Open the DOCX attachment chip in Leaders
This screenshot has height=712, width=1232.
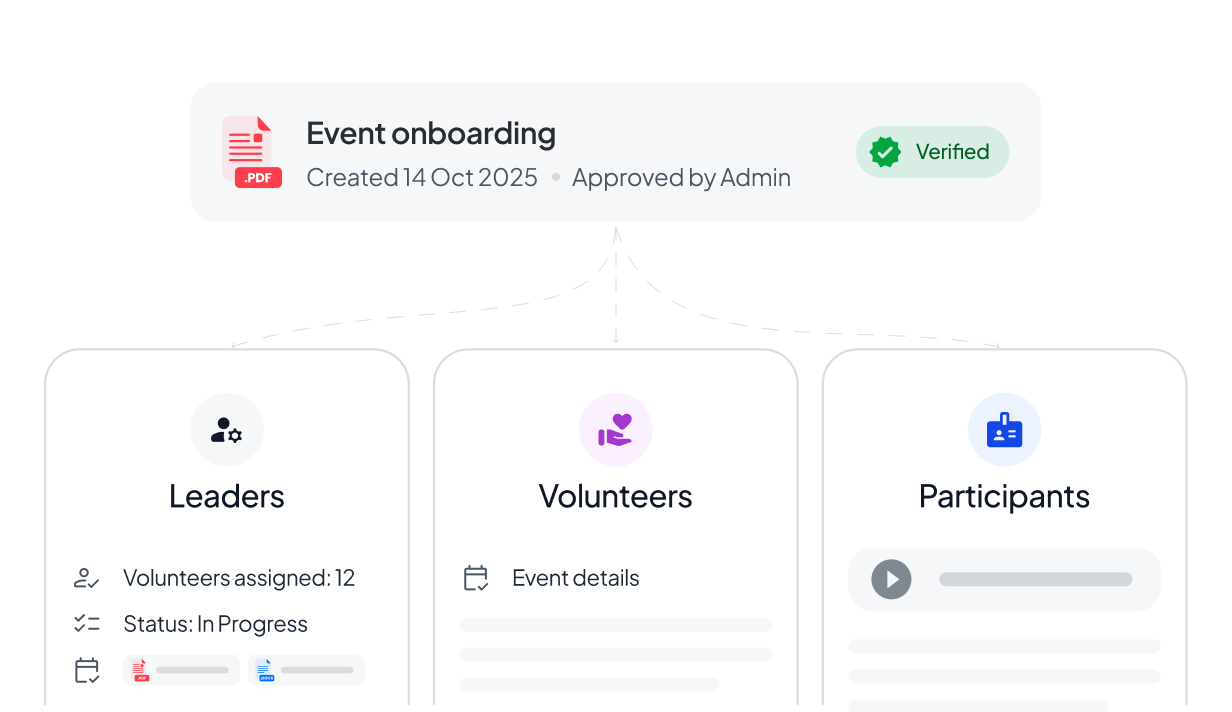click(306, 670)
